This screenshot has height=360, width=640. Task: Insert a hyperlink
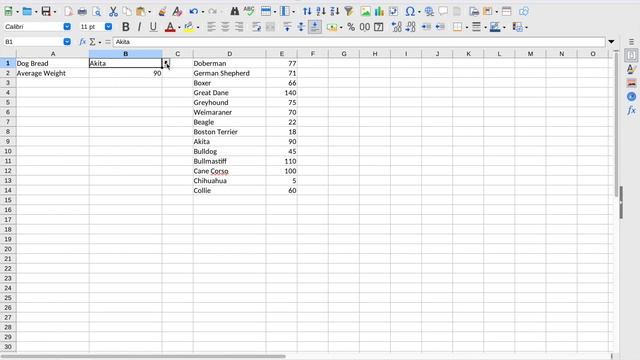429,11
